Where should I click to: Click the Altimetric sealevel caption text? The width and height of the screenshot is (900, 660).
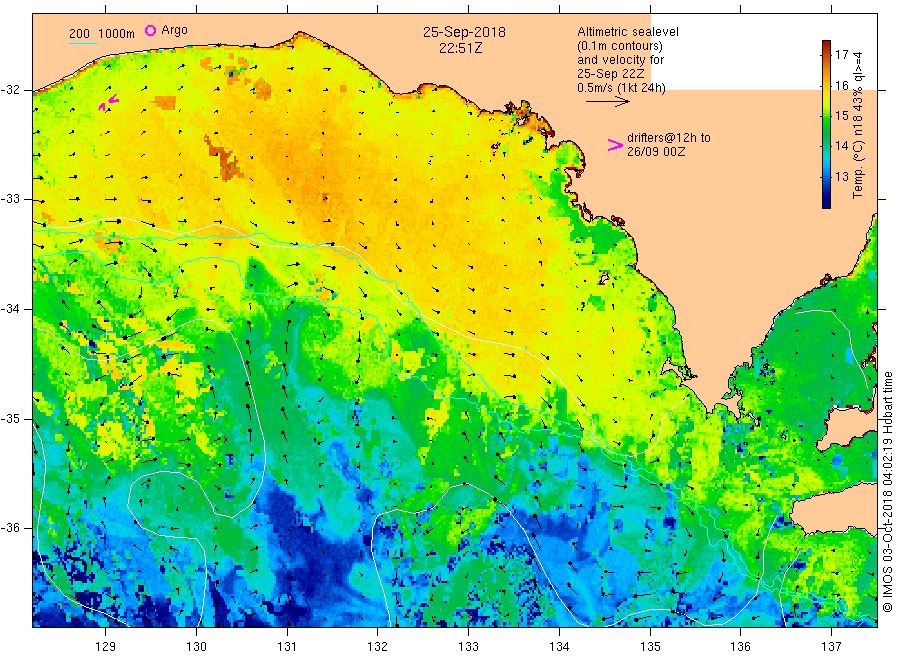628,32
